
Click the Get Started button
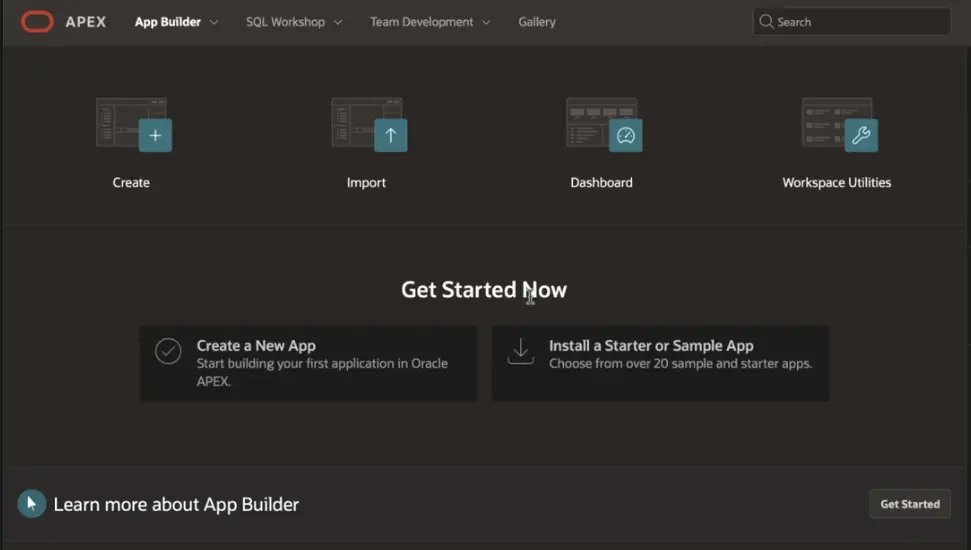coord(910,504)
